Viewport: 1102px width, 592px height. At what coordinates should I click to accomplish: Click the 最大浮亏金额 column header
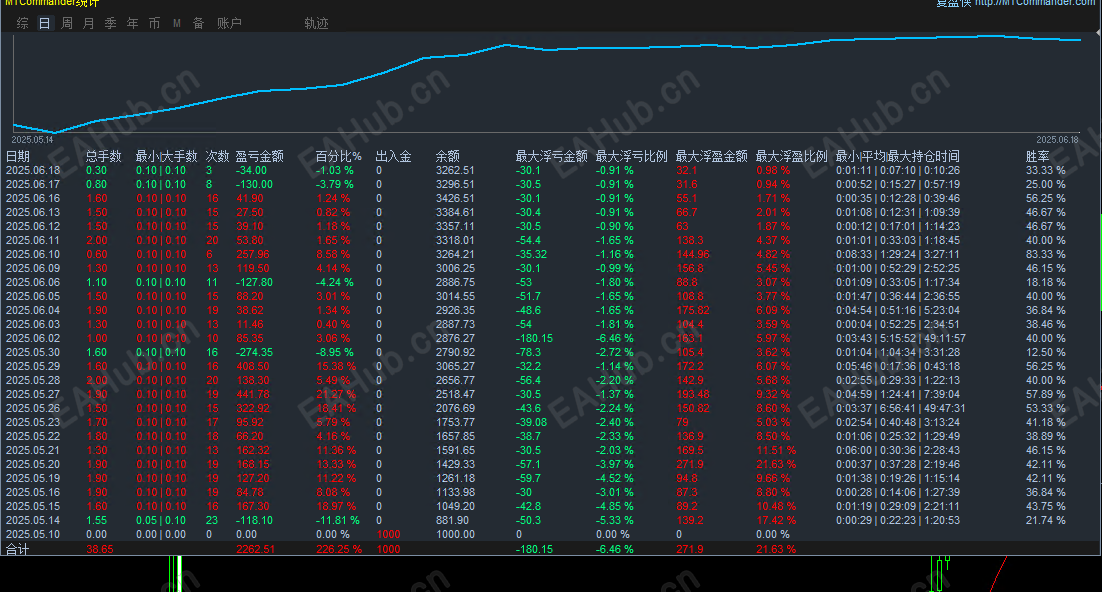tap(552, 156)
